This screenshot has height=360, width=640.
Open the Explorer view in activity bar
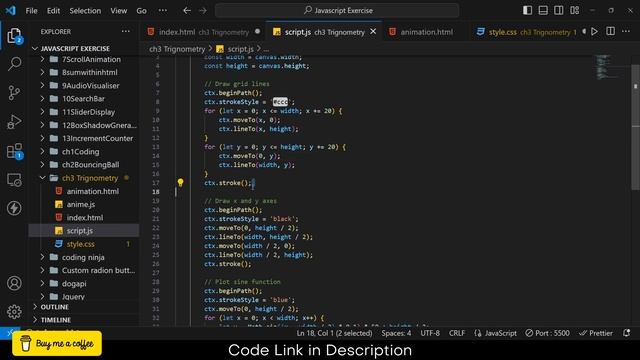point(14,36)
